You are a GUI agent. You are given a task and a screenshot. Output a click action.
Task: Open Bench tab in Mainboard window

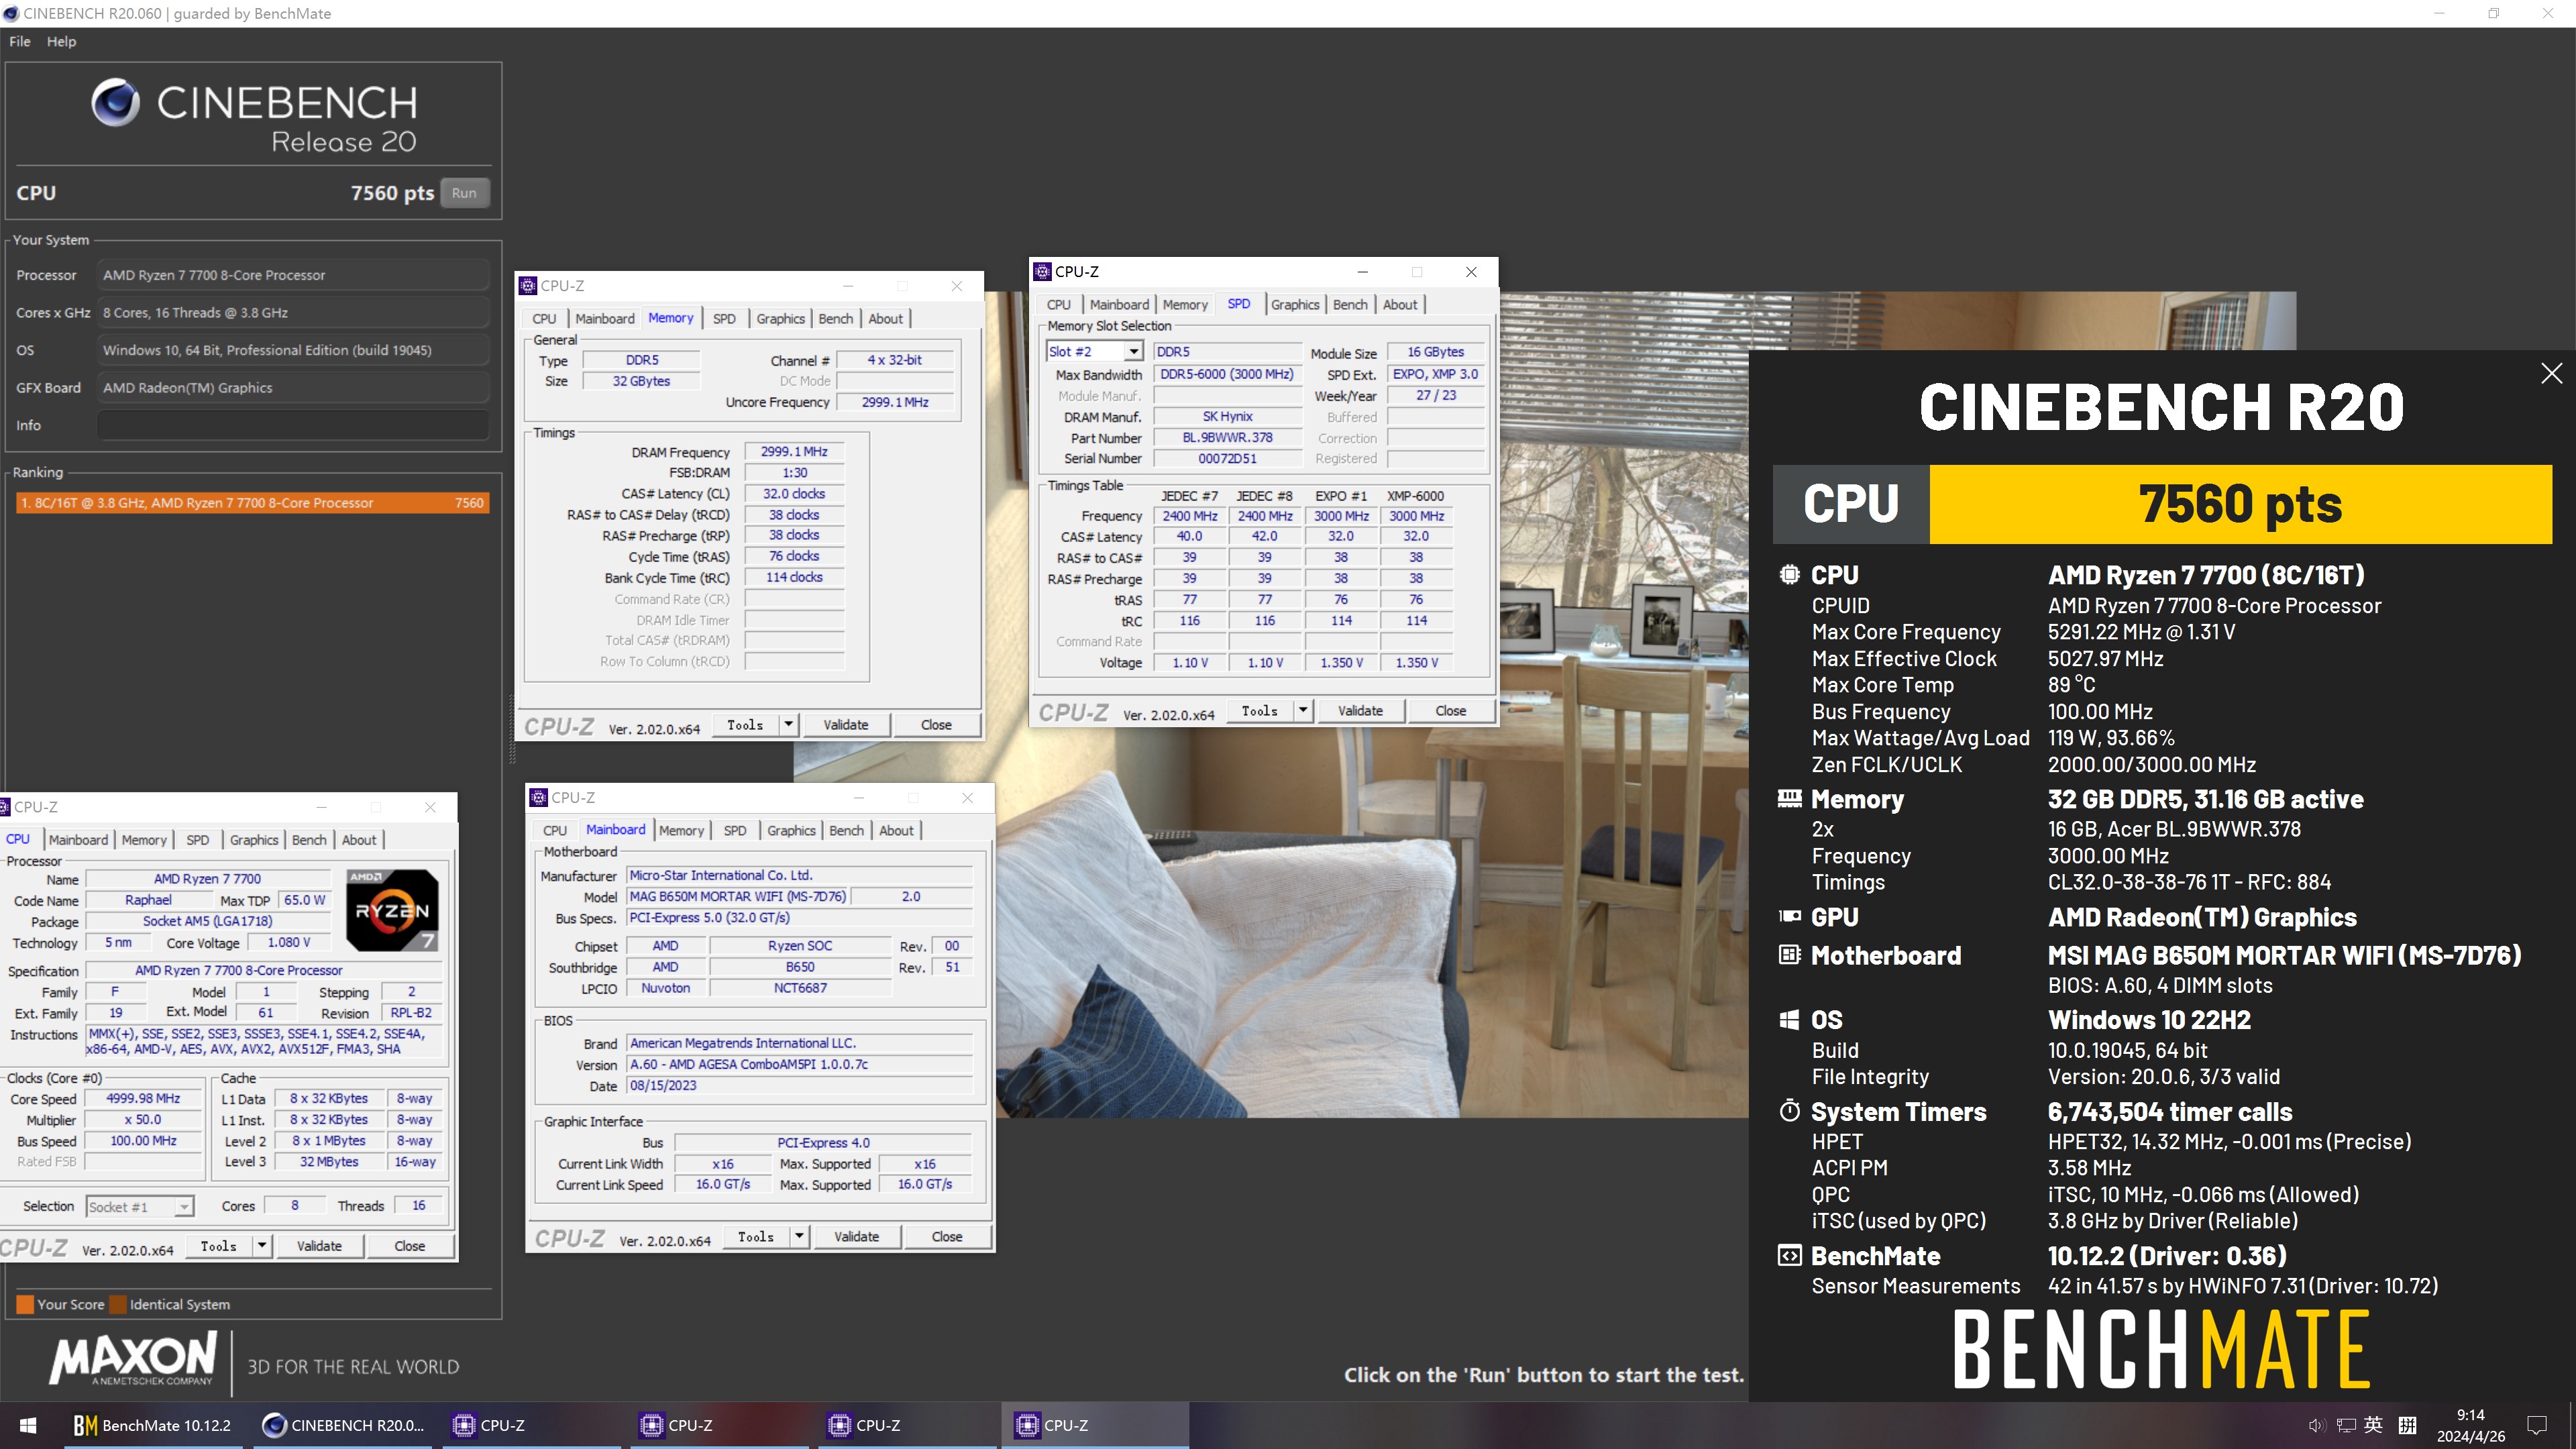[x=846, y=831]
